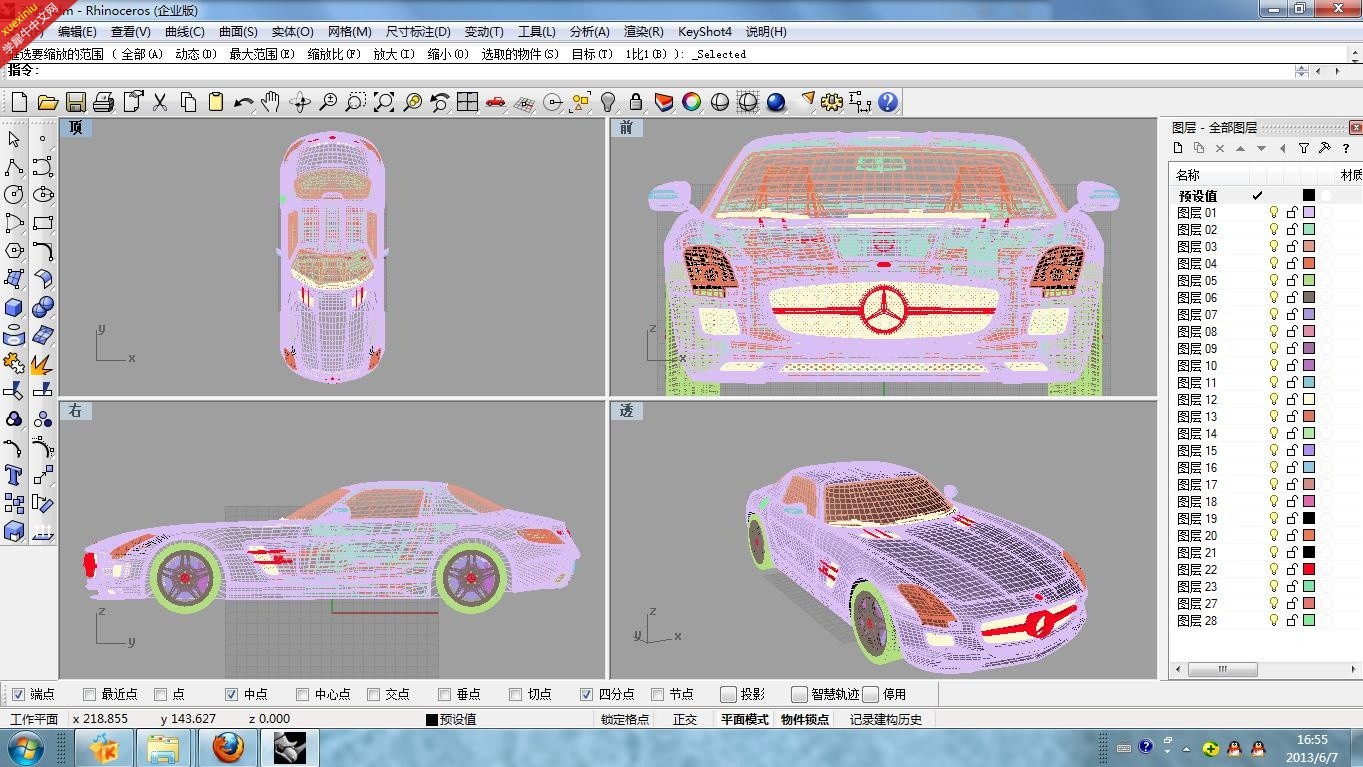Click the layers panel horizontal scrollbar
Image resolution: width=1363 pixels, height=767 pixels.
coord(1264,669)
